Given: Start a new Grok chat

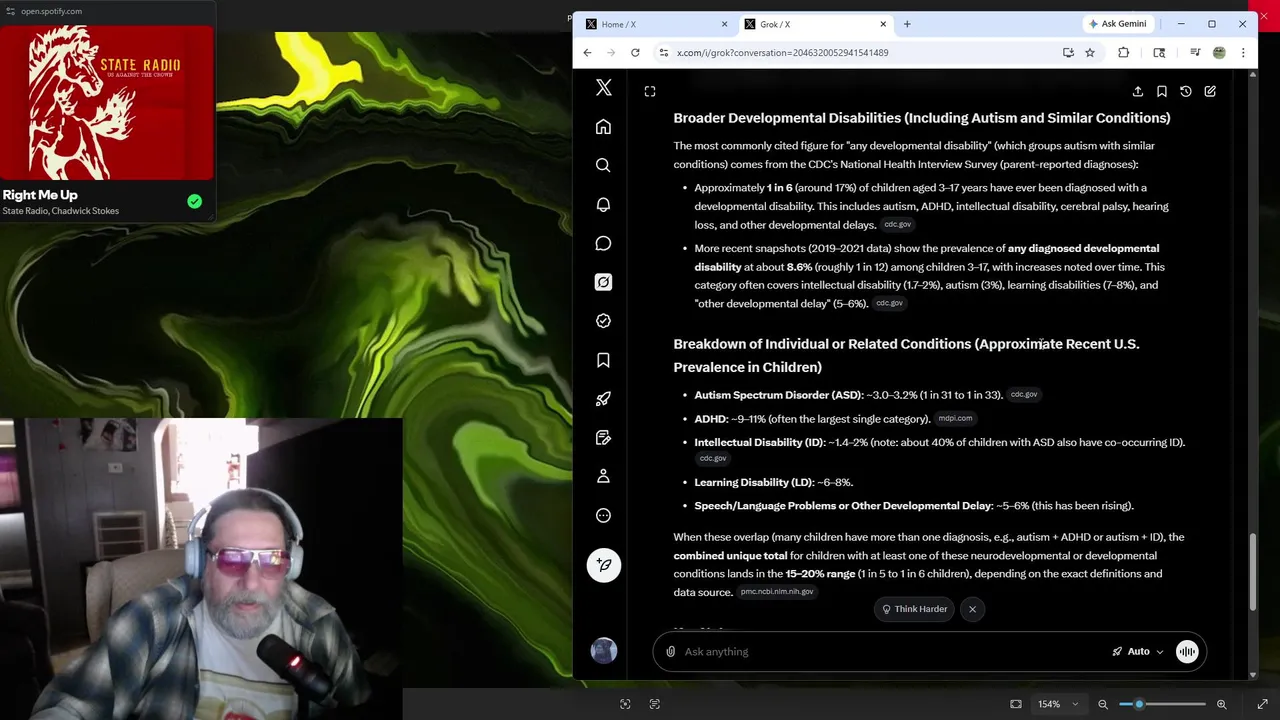Looking at the screenshot, I should click(1210, 91).
